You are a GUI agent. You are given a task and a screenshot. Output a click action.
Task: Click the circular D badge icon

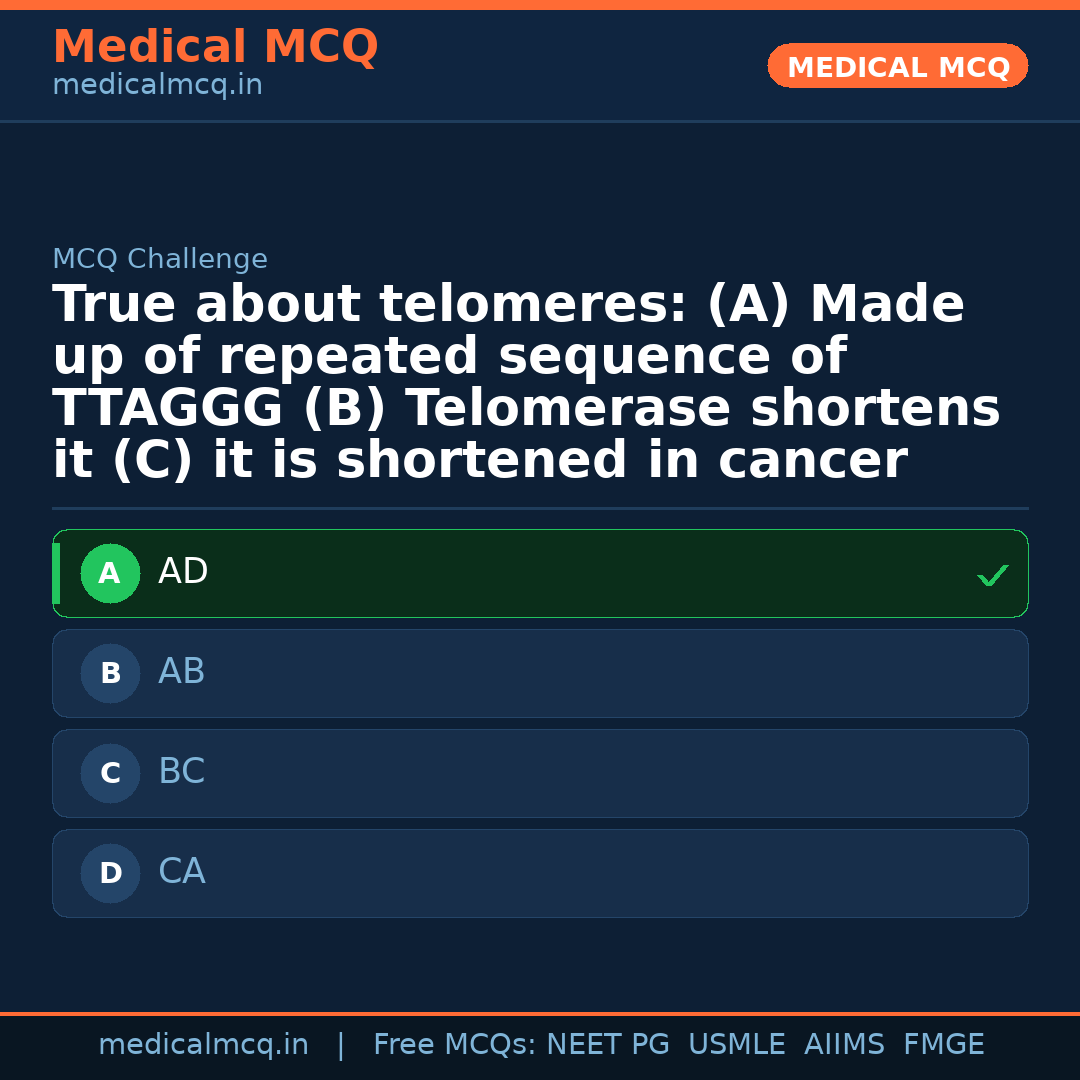110,873
